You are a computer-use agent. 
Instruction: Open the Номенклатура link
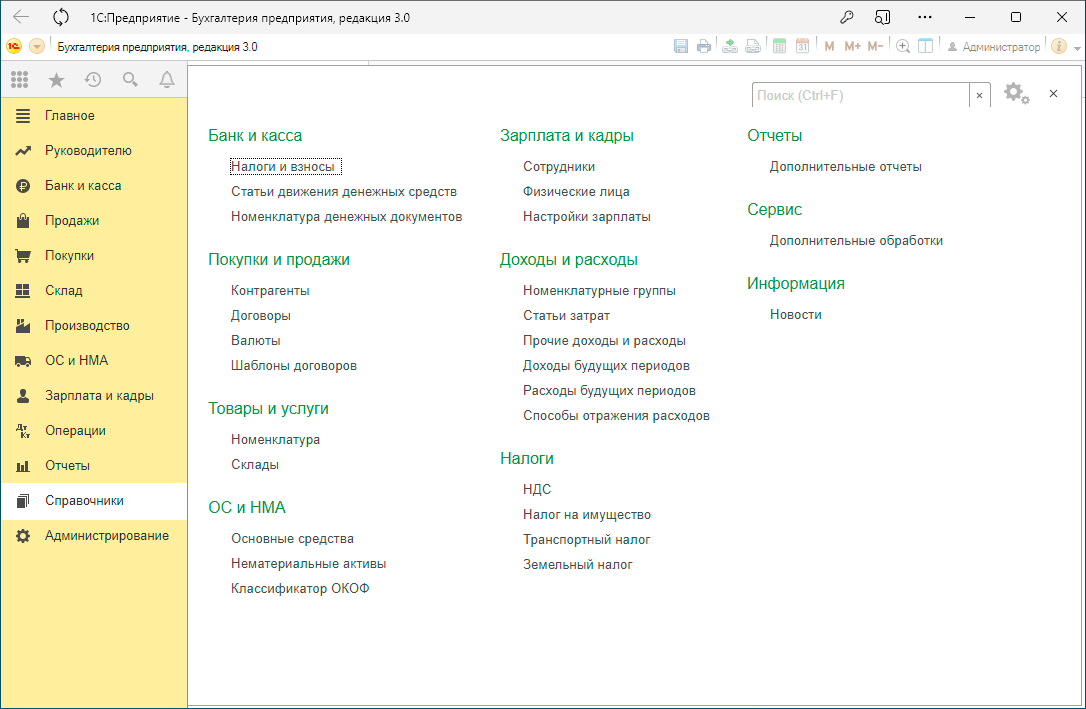click(275, 440)
